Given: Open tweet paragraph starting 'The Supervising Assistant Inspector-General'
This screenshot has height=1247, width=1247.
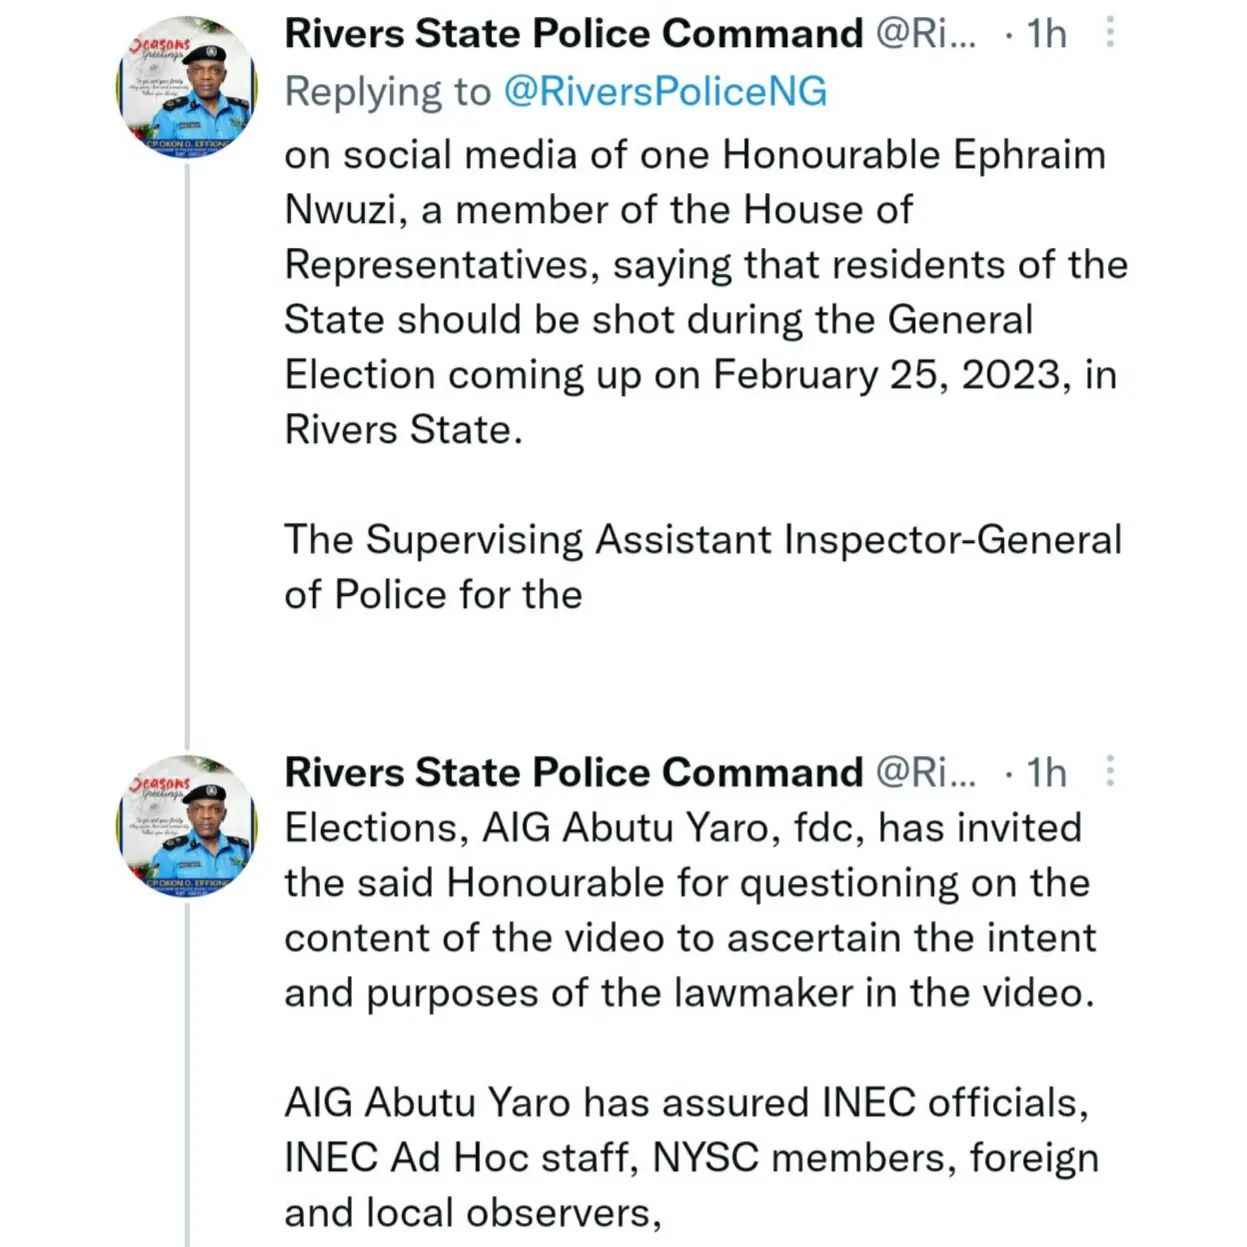Looking at the screenshot, I should pos(703,566).
